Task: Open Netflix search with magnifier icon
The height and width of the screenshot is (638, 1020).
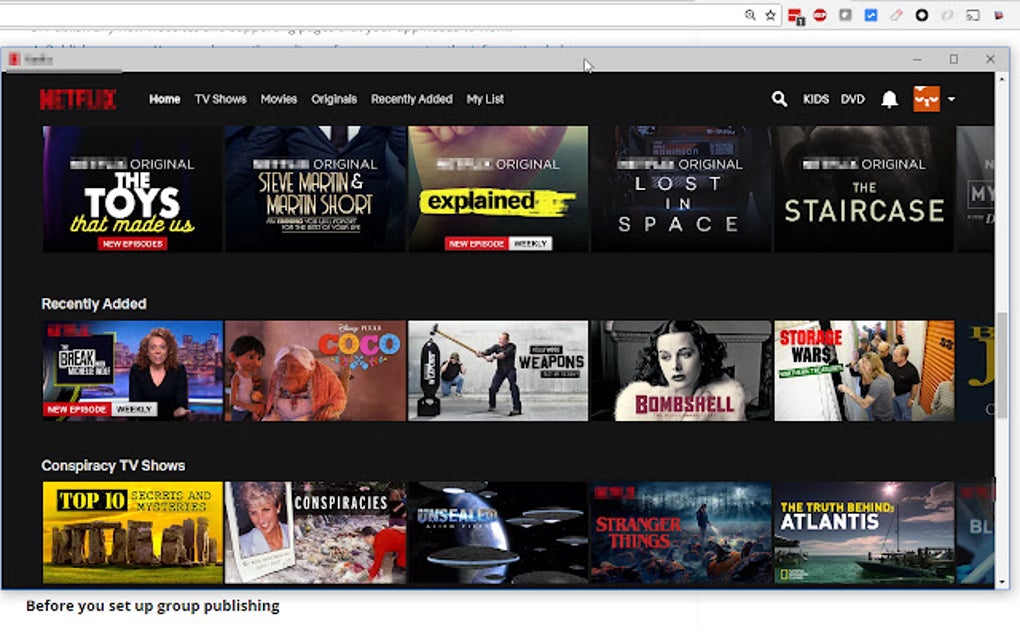Action: (x=779, y=99)
